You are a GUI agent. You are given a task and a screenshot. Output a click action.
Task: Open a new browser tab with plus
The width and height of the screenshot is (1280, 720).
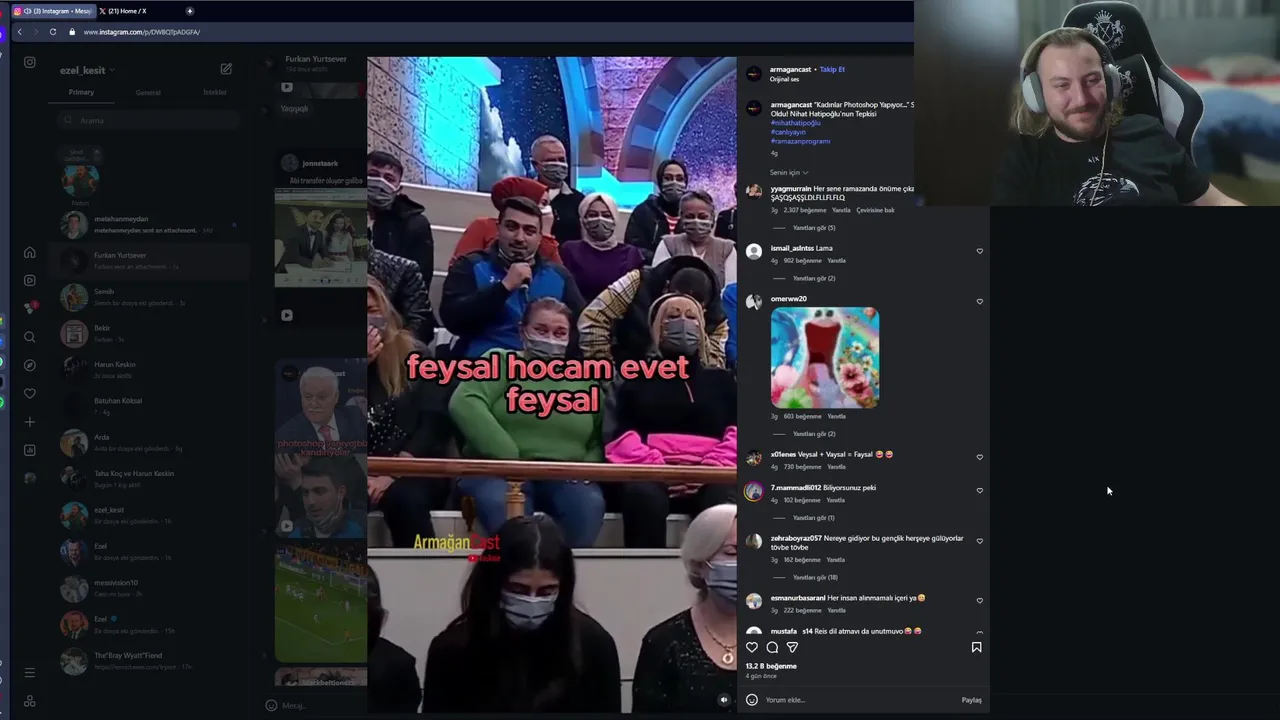189,11
